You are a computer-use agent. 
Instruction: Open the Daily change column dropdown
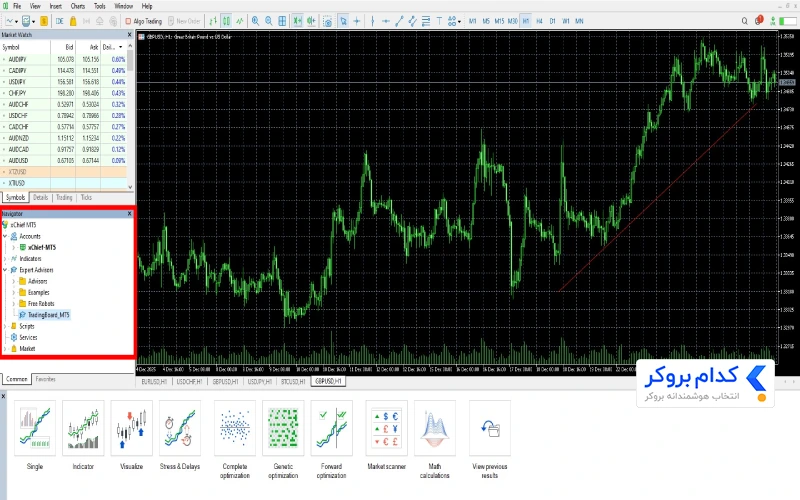pyautogui.click(x=120, y=47)
